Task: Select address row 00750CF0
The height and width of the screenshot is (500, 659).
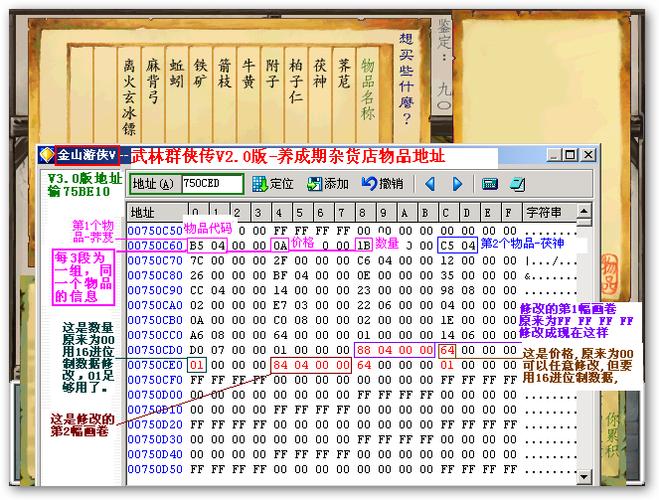Action: (x=155, y=380)
